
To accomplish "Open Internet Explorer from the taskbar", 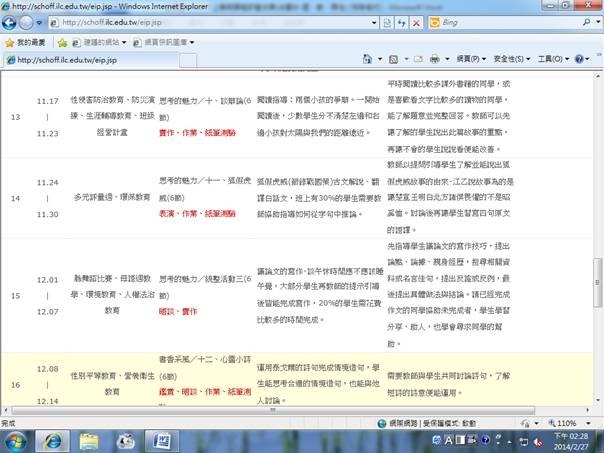I will pyautogui.click(x=50, y=440).
